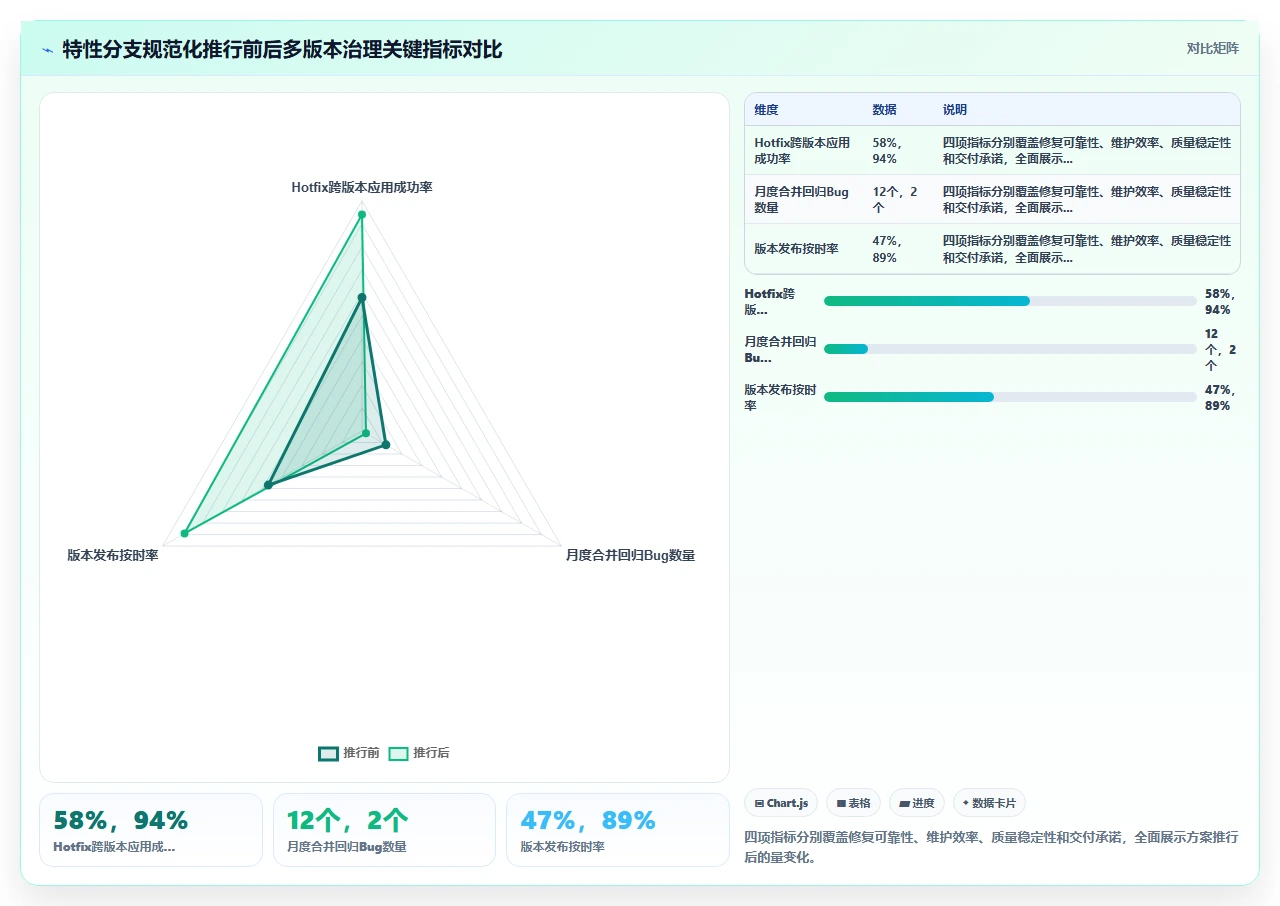The height and width of the screenshot is (906, 1280).
Task: Click radar axis label 月度合并回归Bug数量
Action: pos(630,555)
